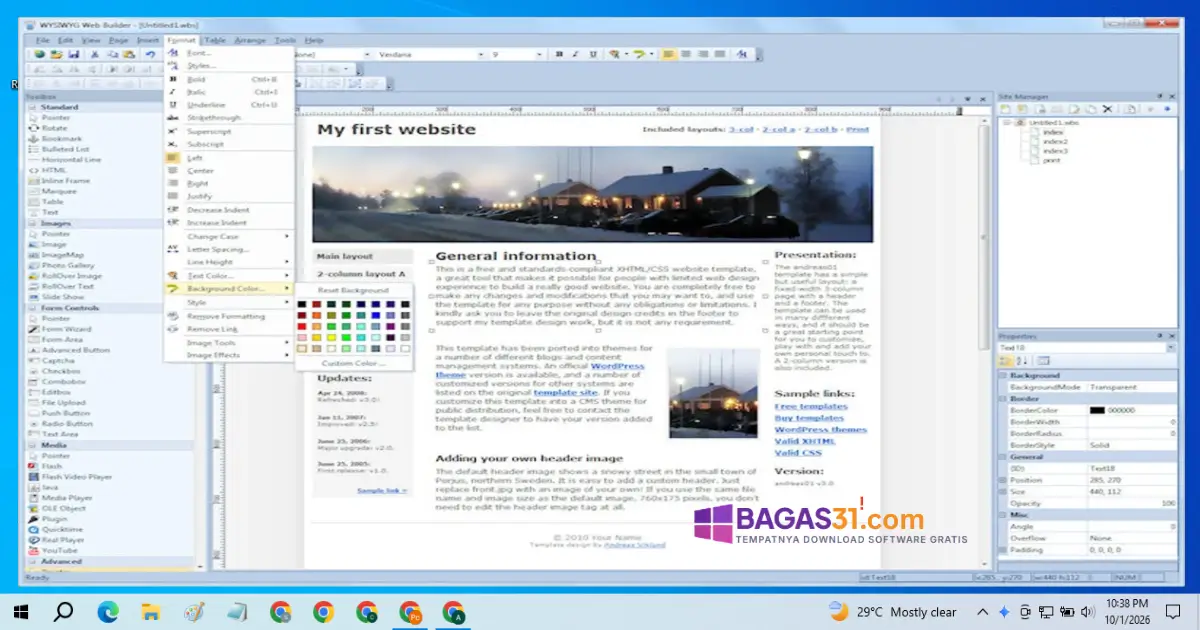The width and height of the screenshot is (1200, 630).
Task: Select the Slide Show tool in the Toolbox
Action: coord(62,297)
